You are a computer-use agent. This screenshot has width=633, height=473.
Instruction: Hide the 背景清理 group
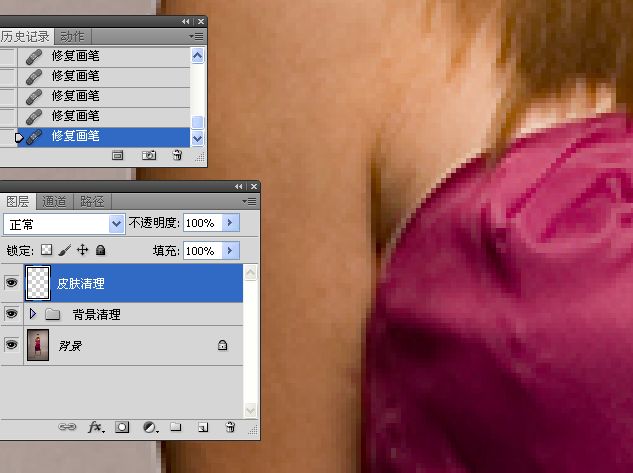pyautogui.click(x=11, y=314)
